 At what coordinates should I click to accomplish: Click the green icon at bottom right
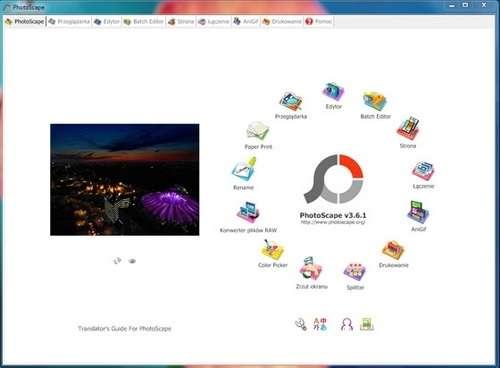pyautogui.click(x=367, y=324)
